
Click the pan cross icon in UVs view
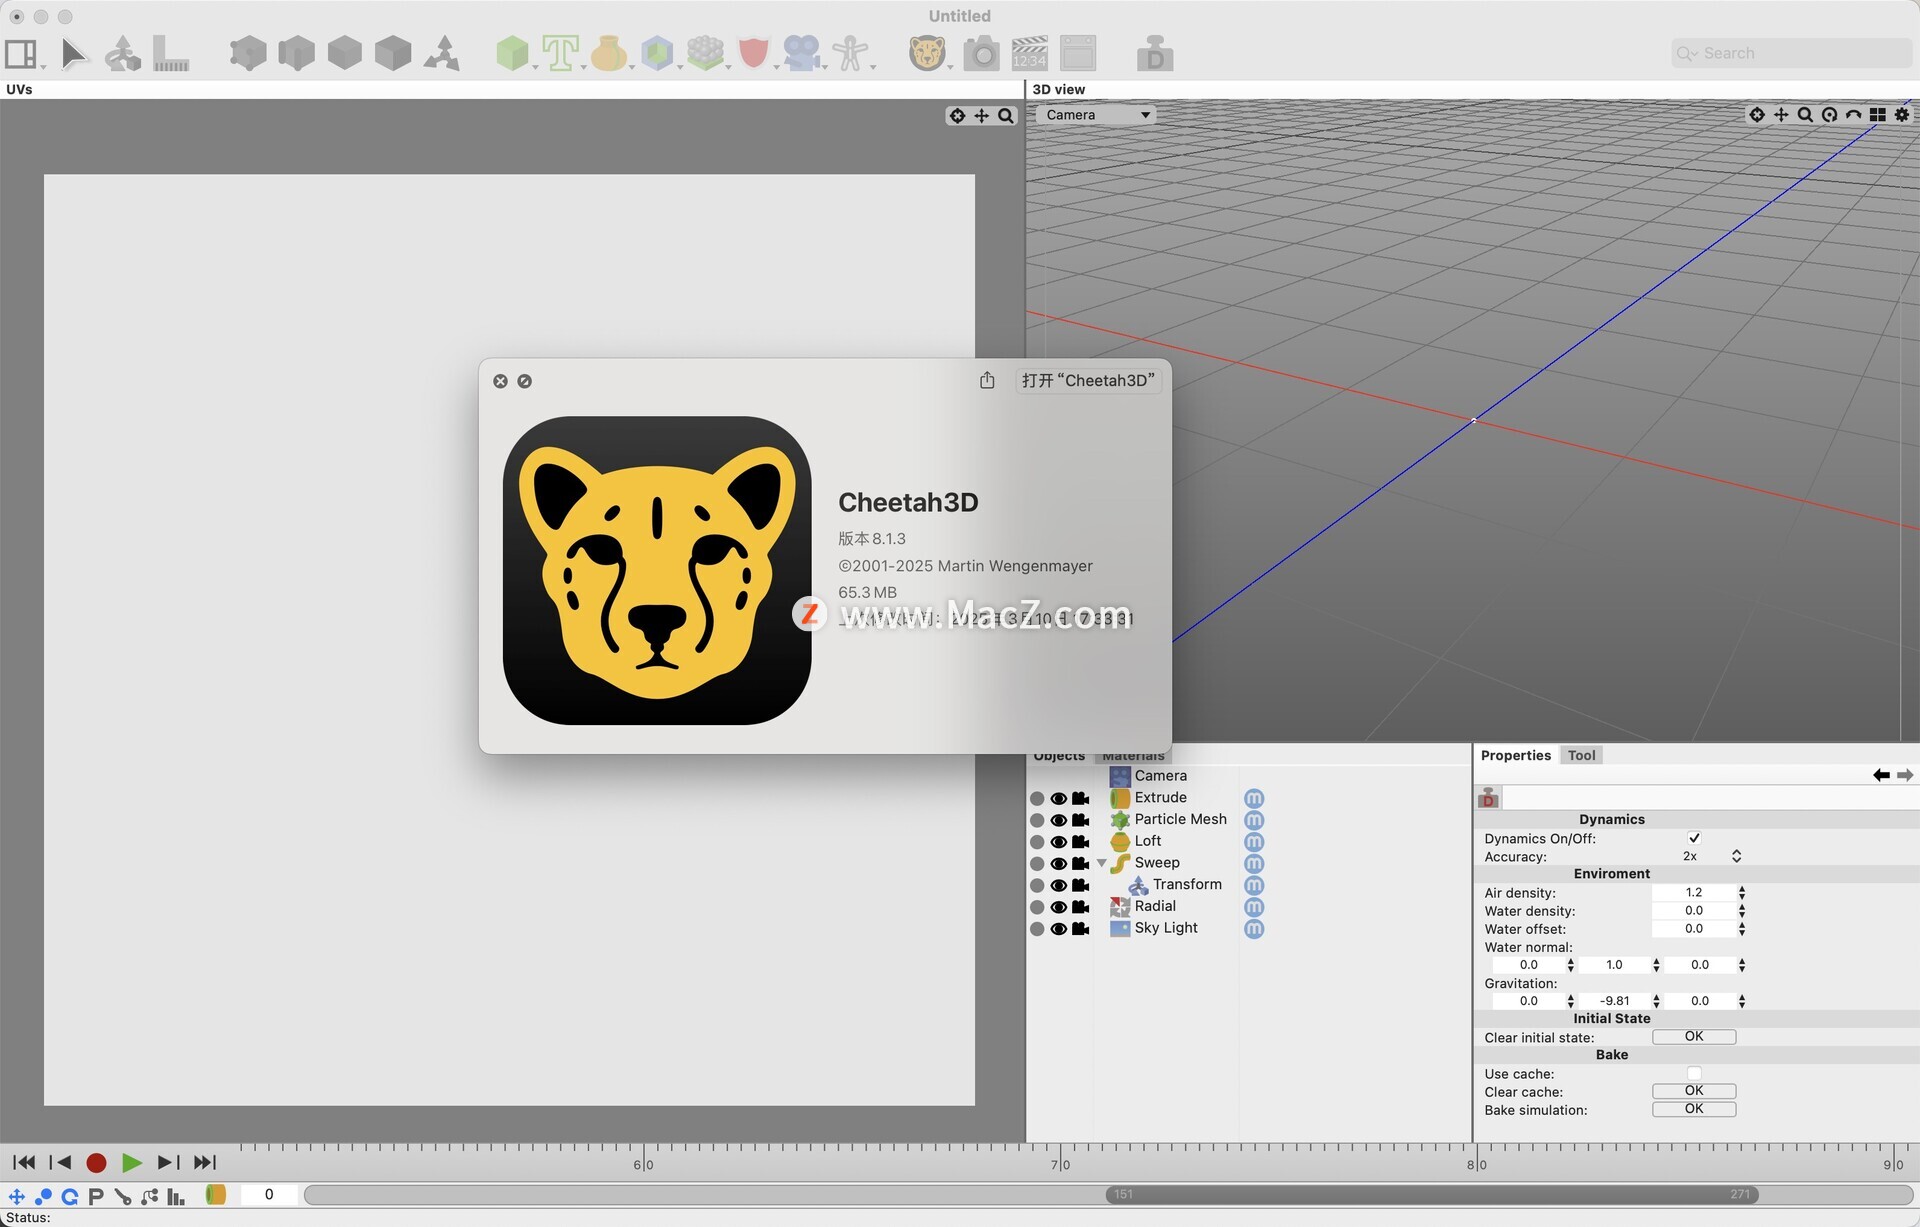[982, 116]
